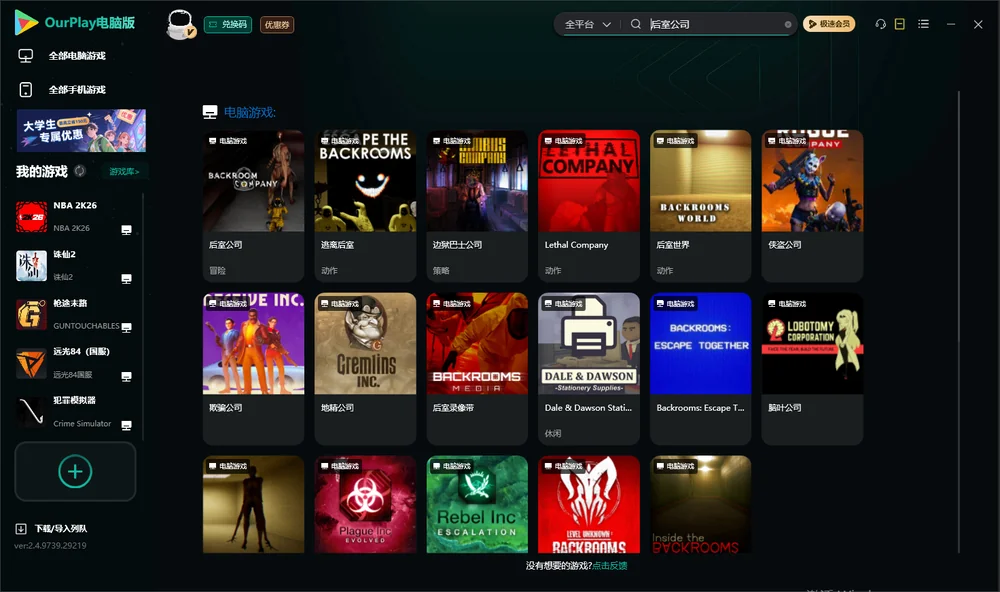Open the Lethal Company game card
1000x592 pixels.
click(589, 205)
